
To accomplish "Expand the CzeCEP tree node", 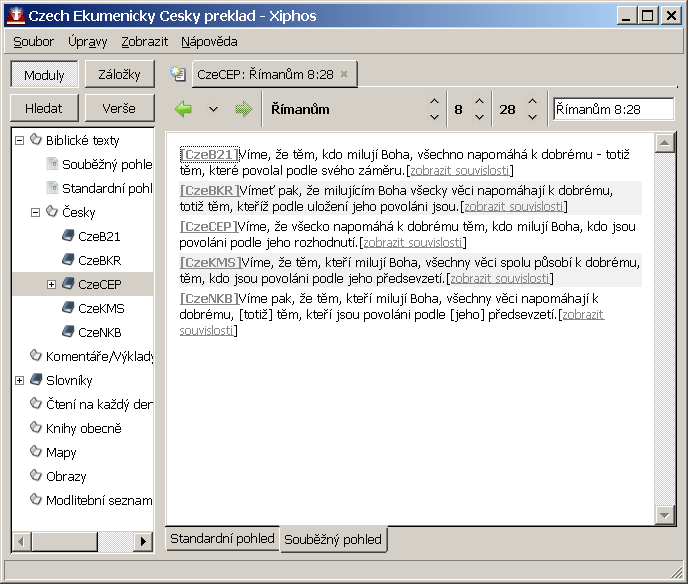I will pyautogui.click(x=51, y=285).
